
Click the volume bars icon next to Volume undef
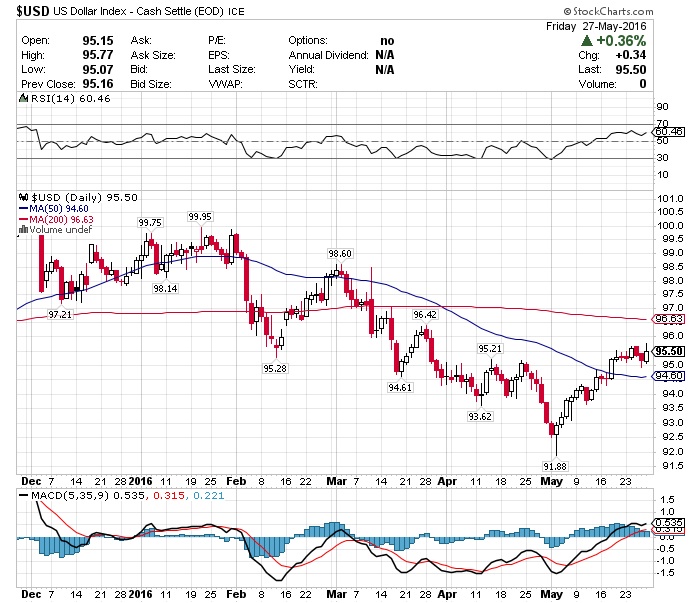(23, 230)
